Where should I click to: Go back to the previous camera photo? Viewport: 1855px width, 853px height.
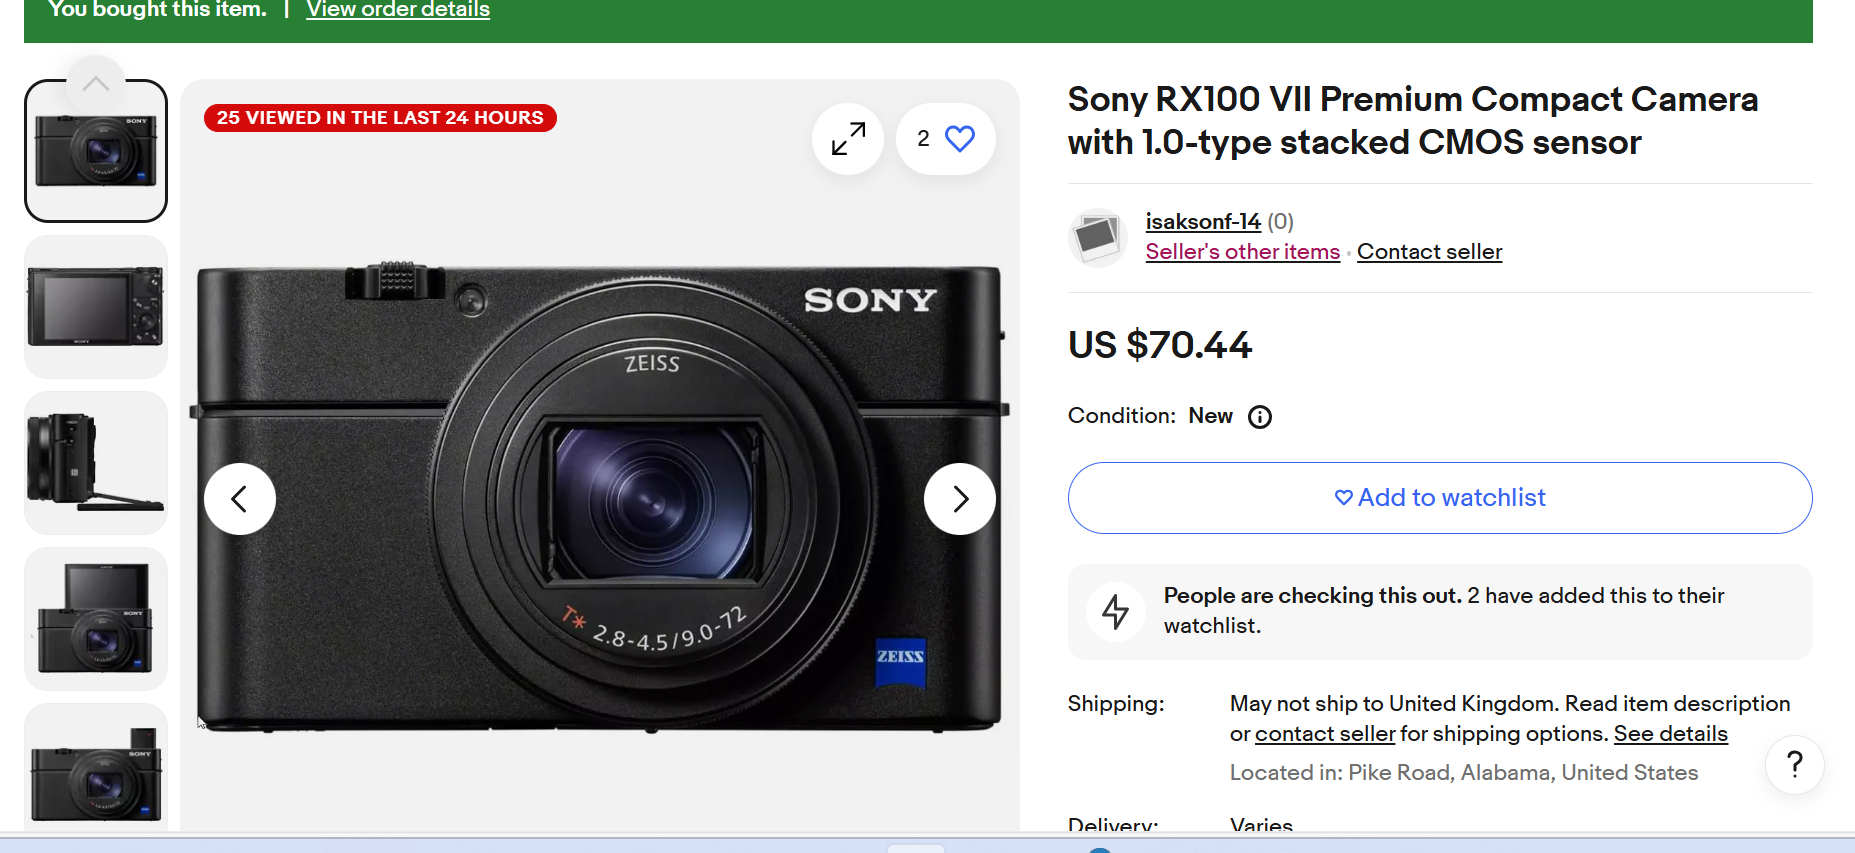[x=240, y=499]
